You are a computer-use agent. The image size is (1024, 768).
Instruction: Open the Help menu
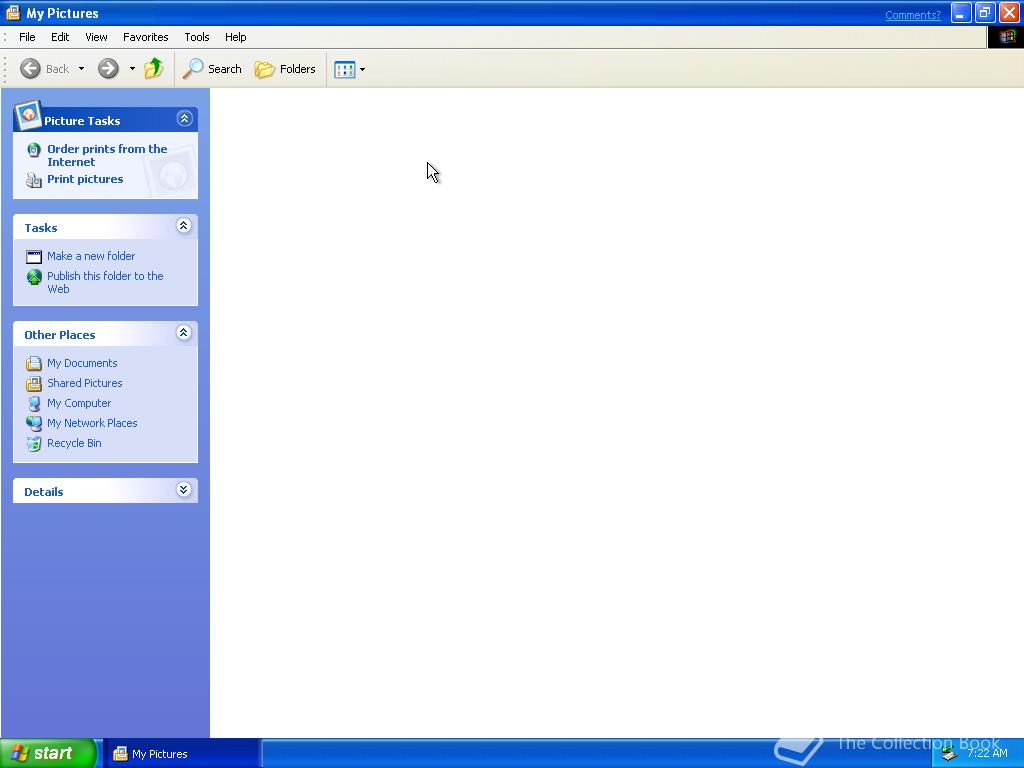[x=236, y=37]
